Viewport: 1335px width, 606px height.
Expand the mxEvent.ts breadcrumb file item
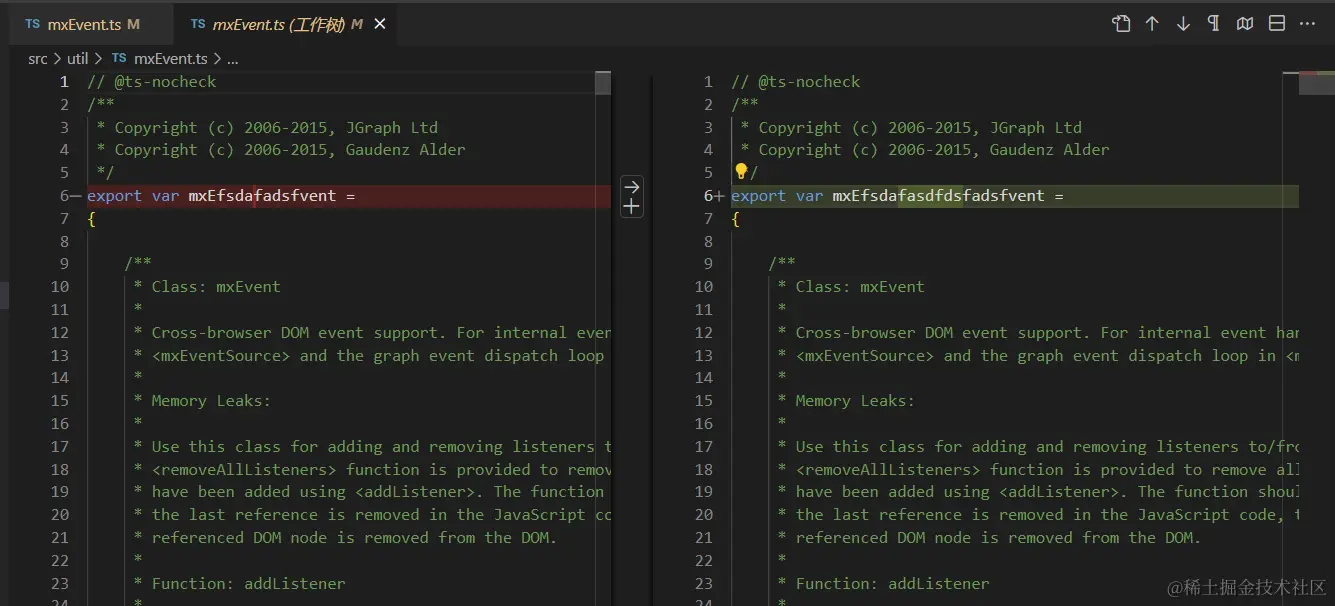[170, 59]
